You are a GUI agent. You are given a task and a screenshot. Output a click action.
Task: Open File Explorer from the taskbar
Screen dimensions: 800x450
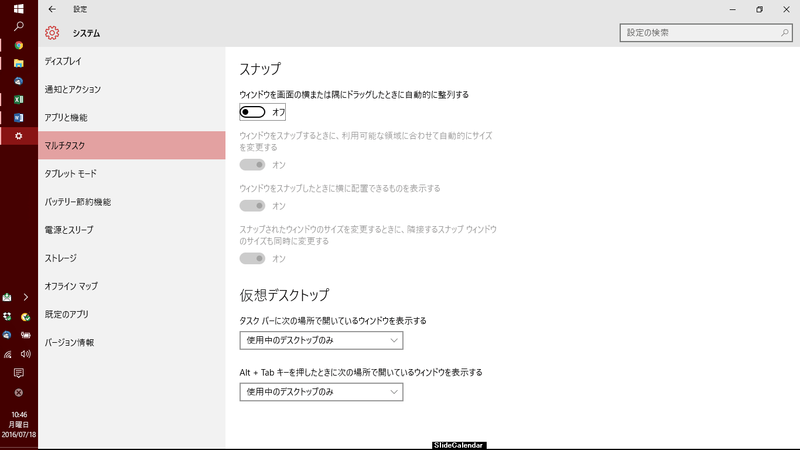[19, 63]
